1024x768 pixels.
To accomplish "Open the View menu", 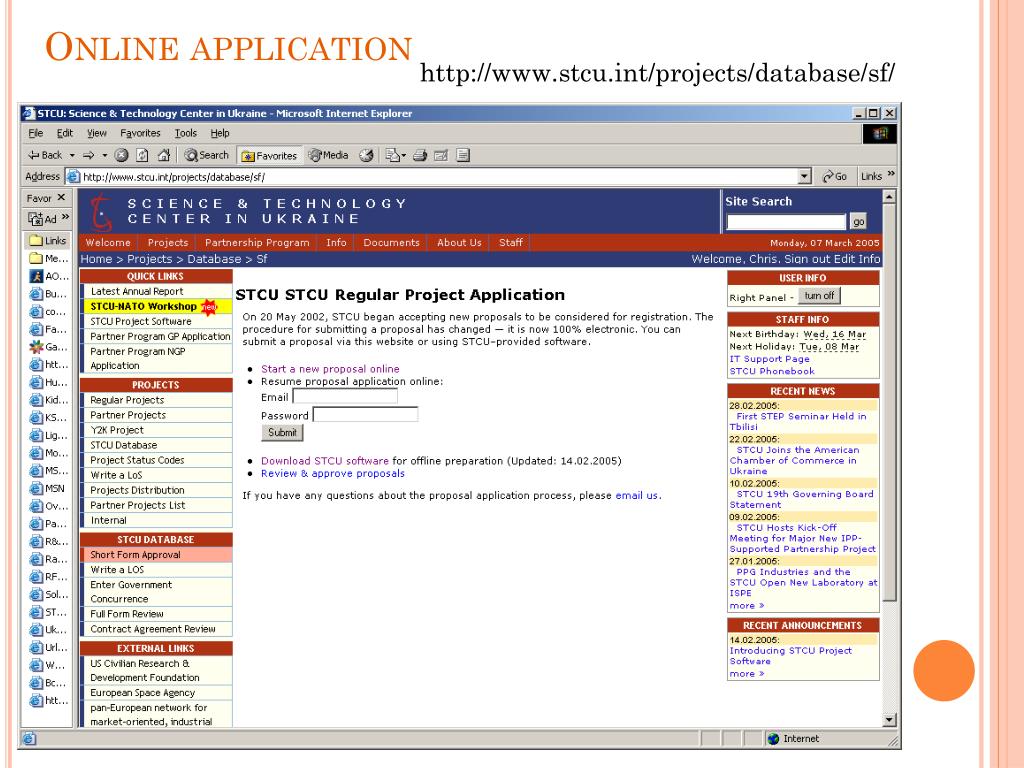I will [97, 133].
